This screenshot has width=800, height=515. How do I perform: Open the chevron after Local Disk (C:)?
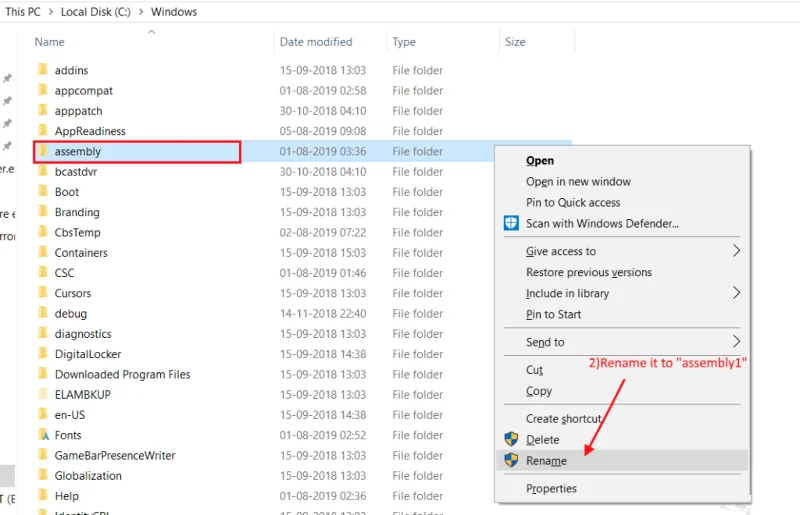[141, 12]
